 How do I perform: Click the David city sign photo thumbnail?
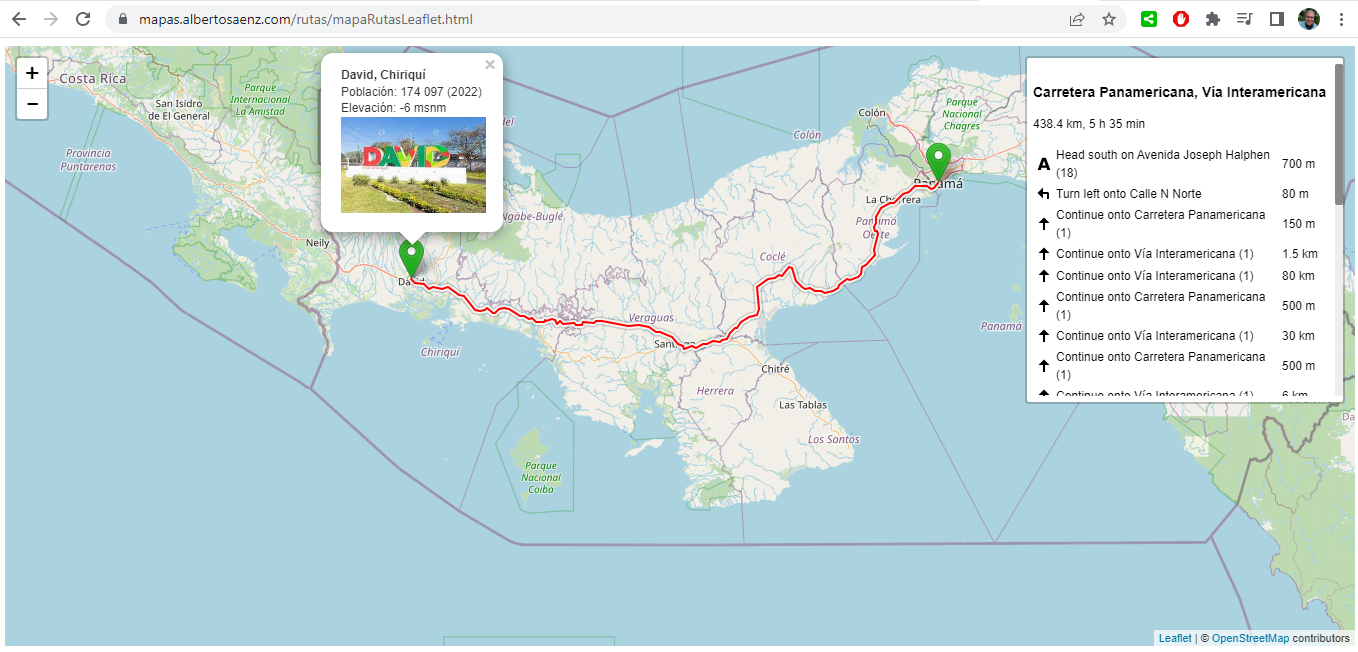pos(413,166)
